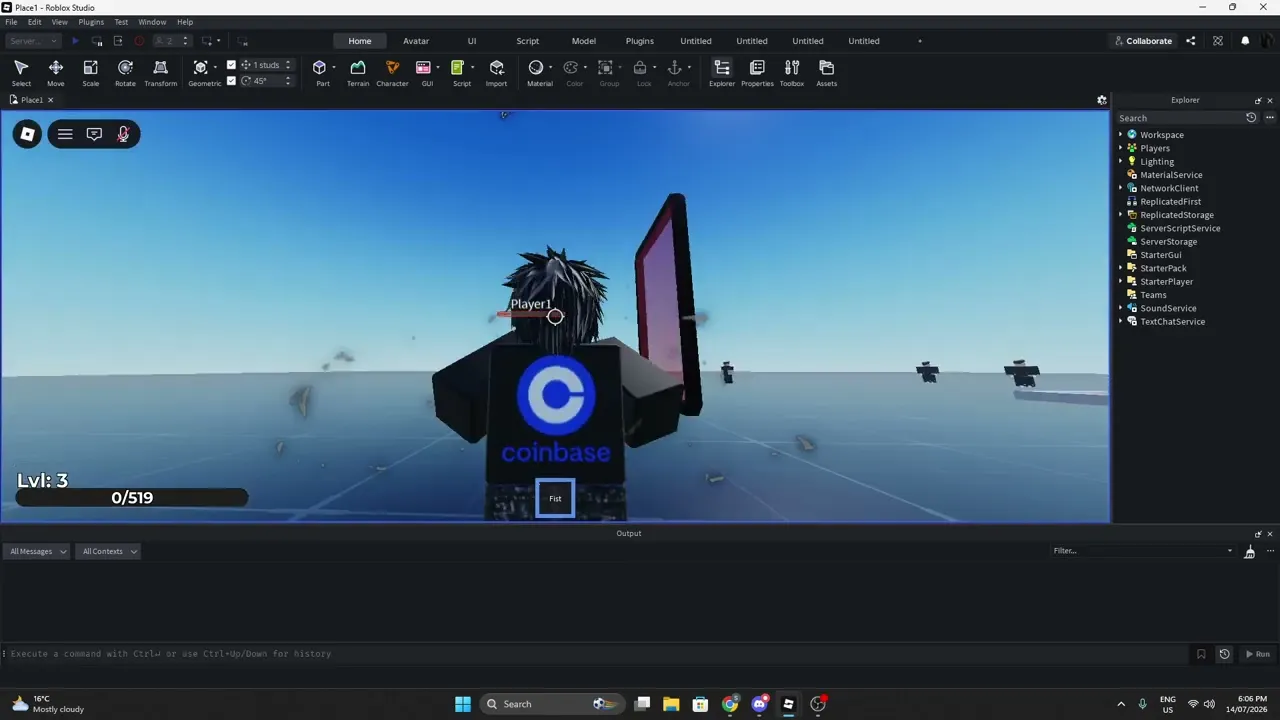Click the share icon near Collaborate
The height and width of the screenshot is (720, 1280).
(1190, 41)
